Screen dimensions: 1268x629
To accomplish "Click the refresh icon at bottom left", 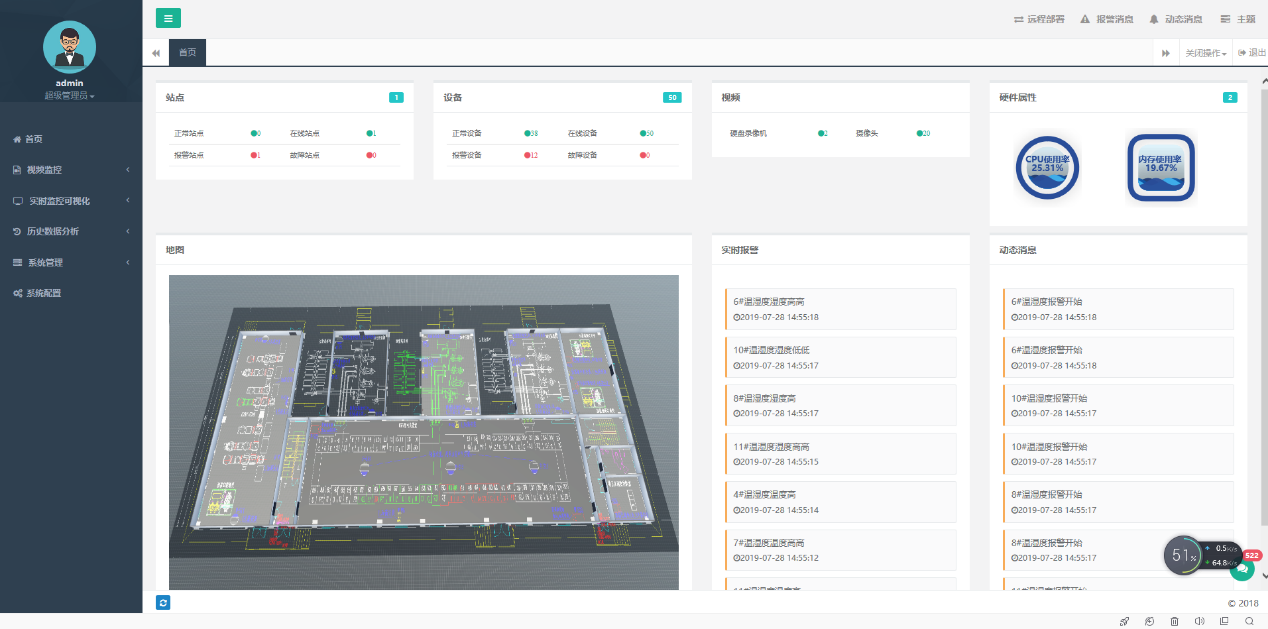I will (x=163, y=602).
